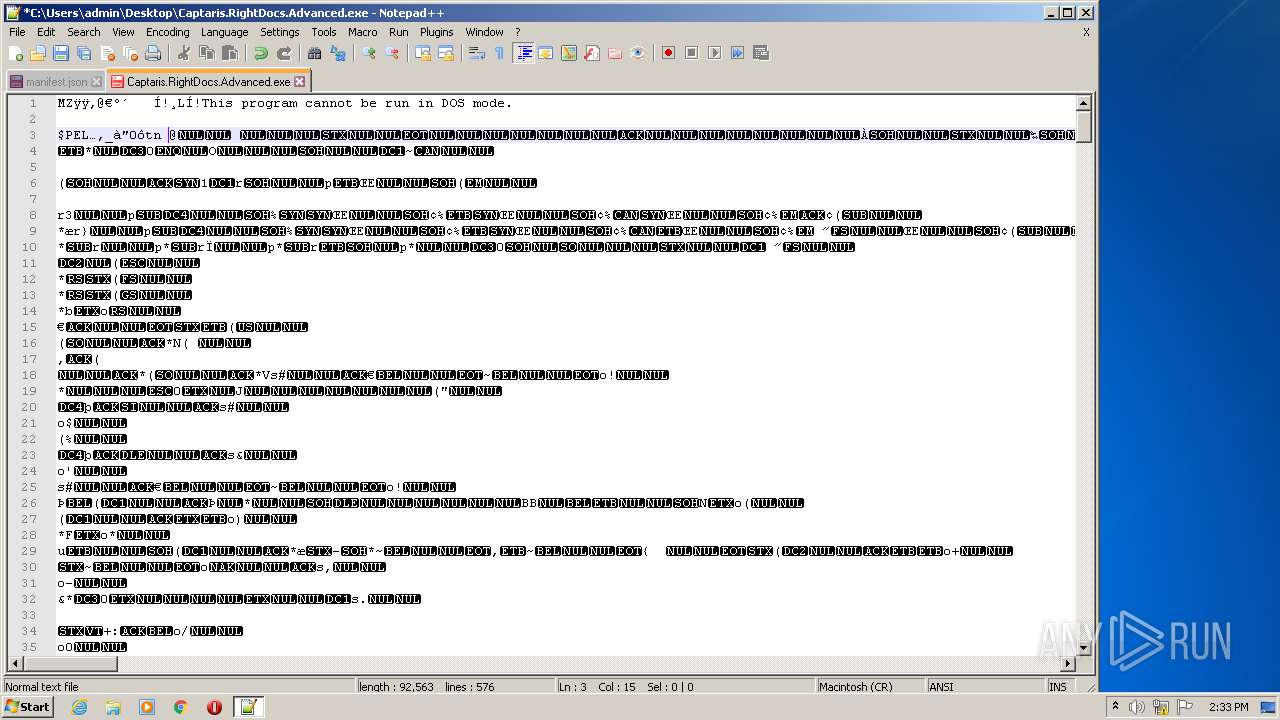Click 'INS' insert mode in status bar
Image resolution: width=1280 pixels, height=720 pixels.
[1058, 687]
